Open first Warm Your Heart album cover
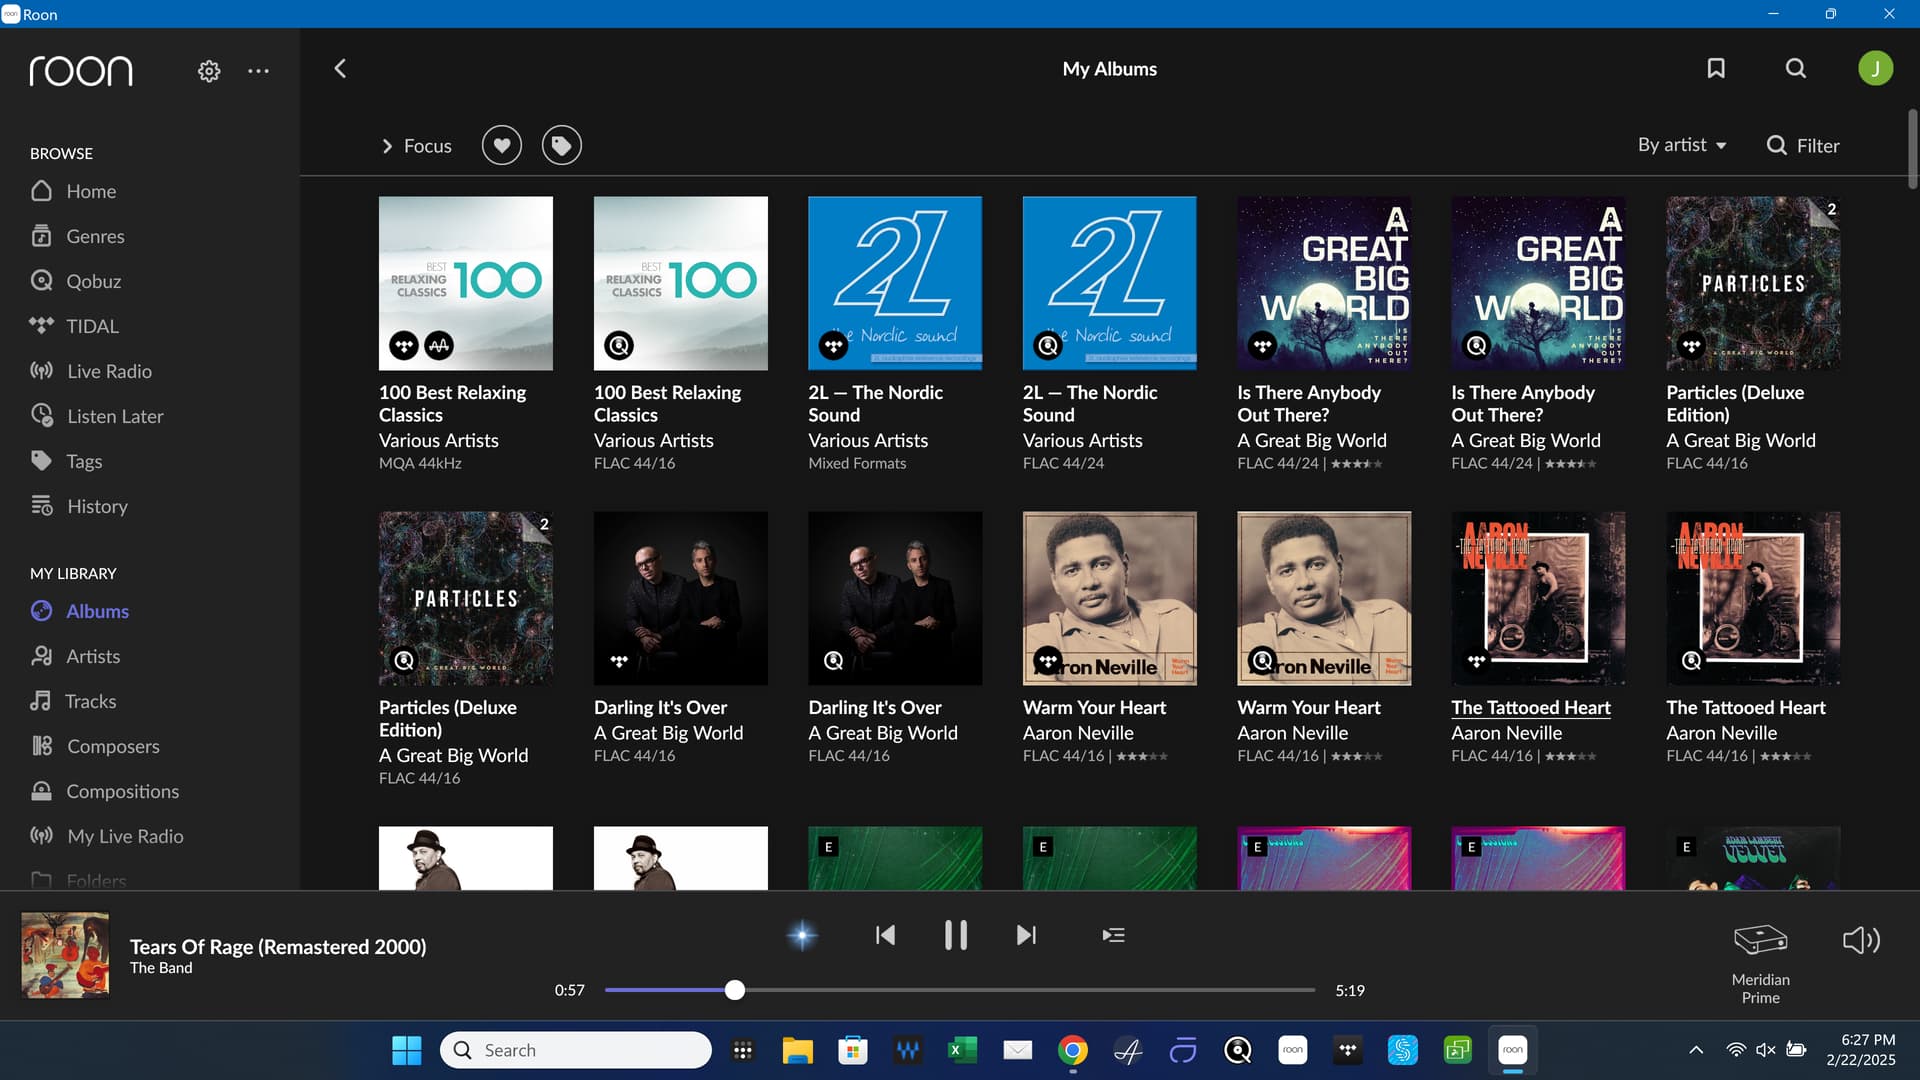 (1109, 598)
